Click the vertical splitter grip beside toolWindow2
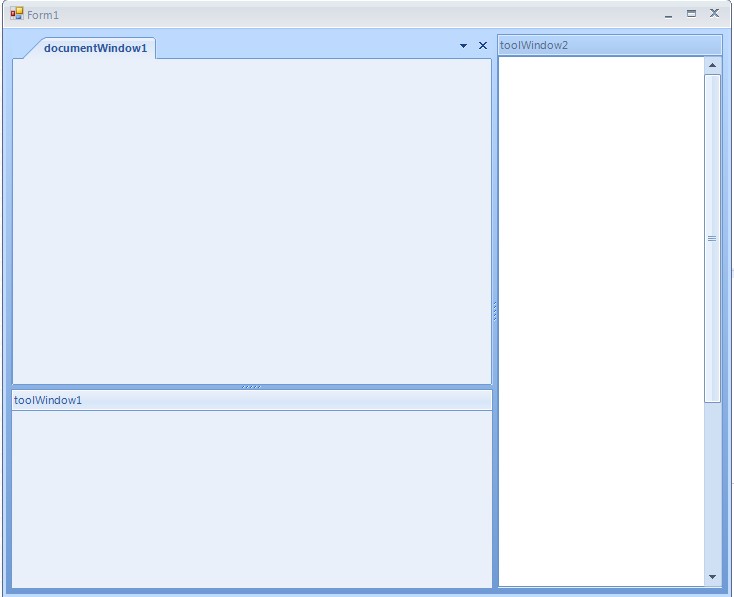Image resolution: width=734 pixels, height=597 pixels. click(495, 311)
